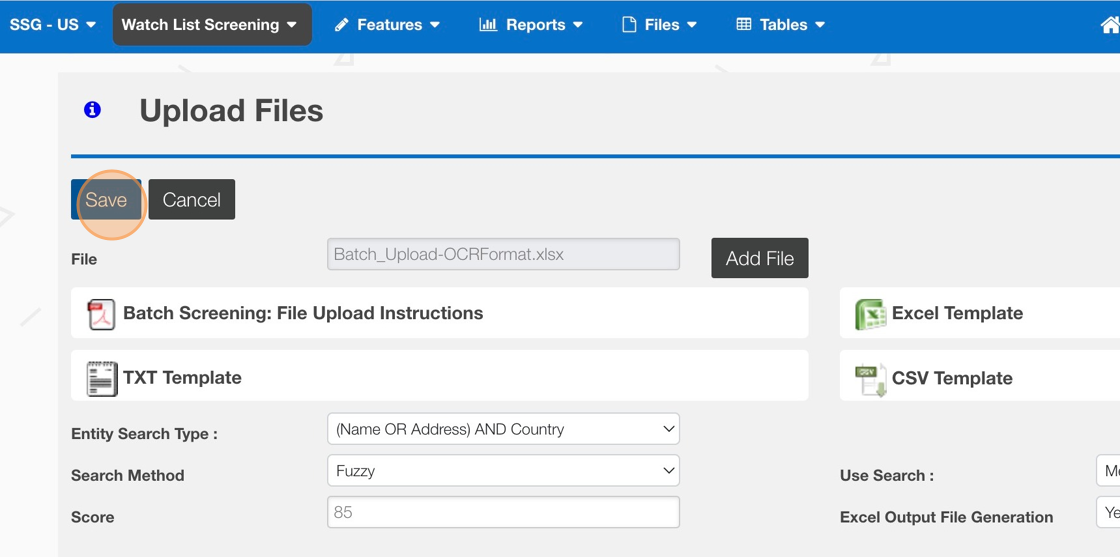Click the Excel Template spreadsheet icon
The width and height of the screenshot is (1120, 557).
click(870, 314)
